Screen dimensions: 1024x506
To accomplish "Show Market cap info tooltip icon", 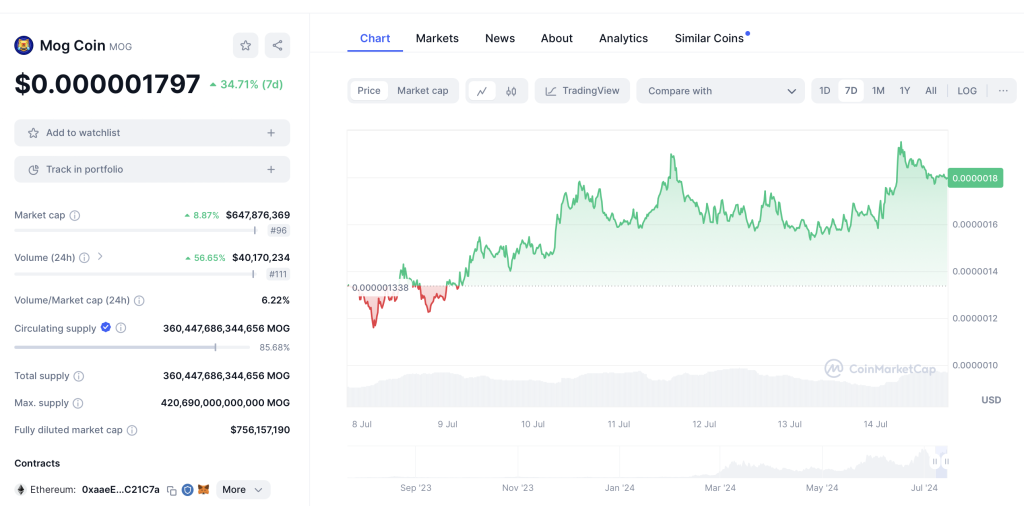I will [74, 215].
